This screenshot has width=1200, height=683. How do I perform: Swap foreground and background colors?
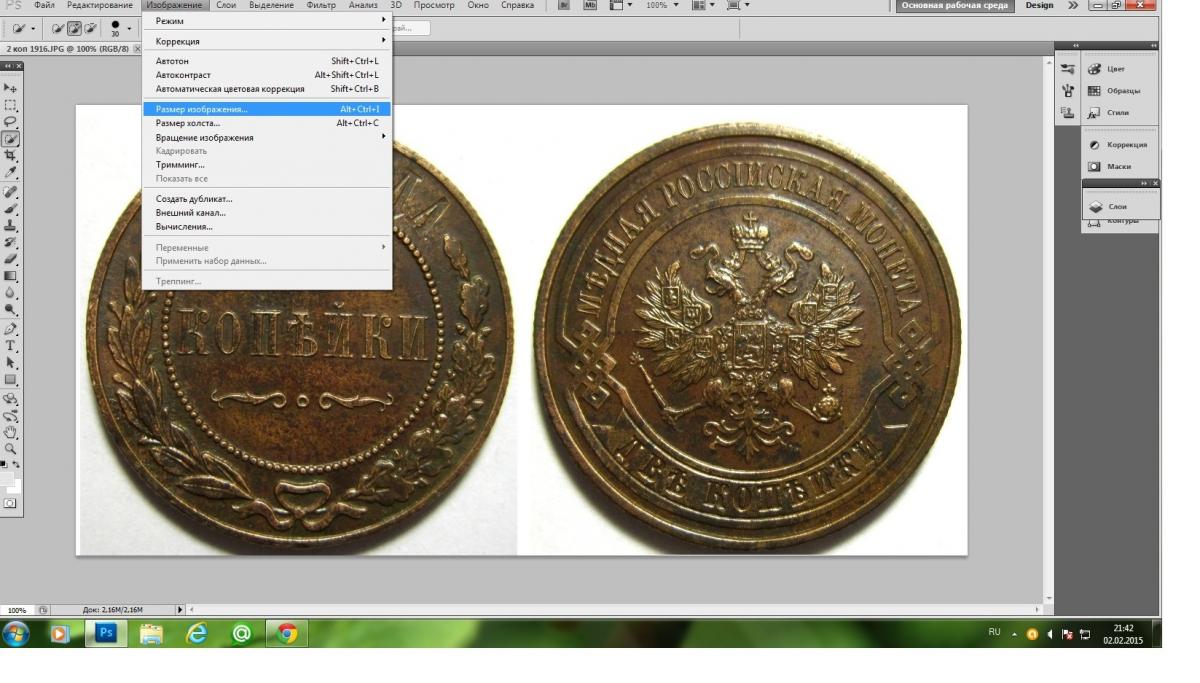pyautogui.click(x=17, y=462)
